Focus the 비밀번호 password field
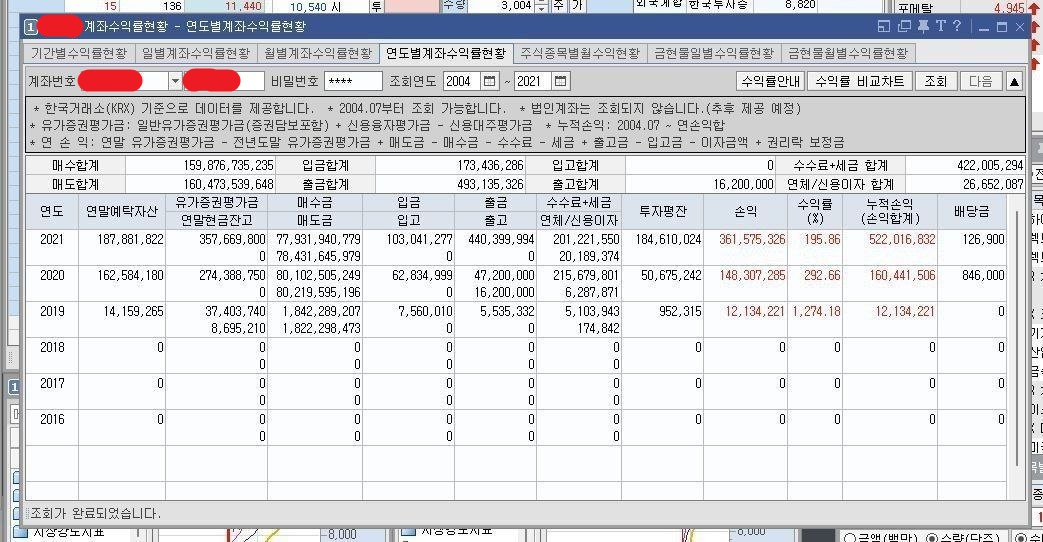Image resolution: width=1043 pixels, height=542 pixels. (x=353, y=81)
